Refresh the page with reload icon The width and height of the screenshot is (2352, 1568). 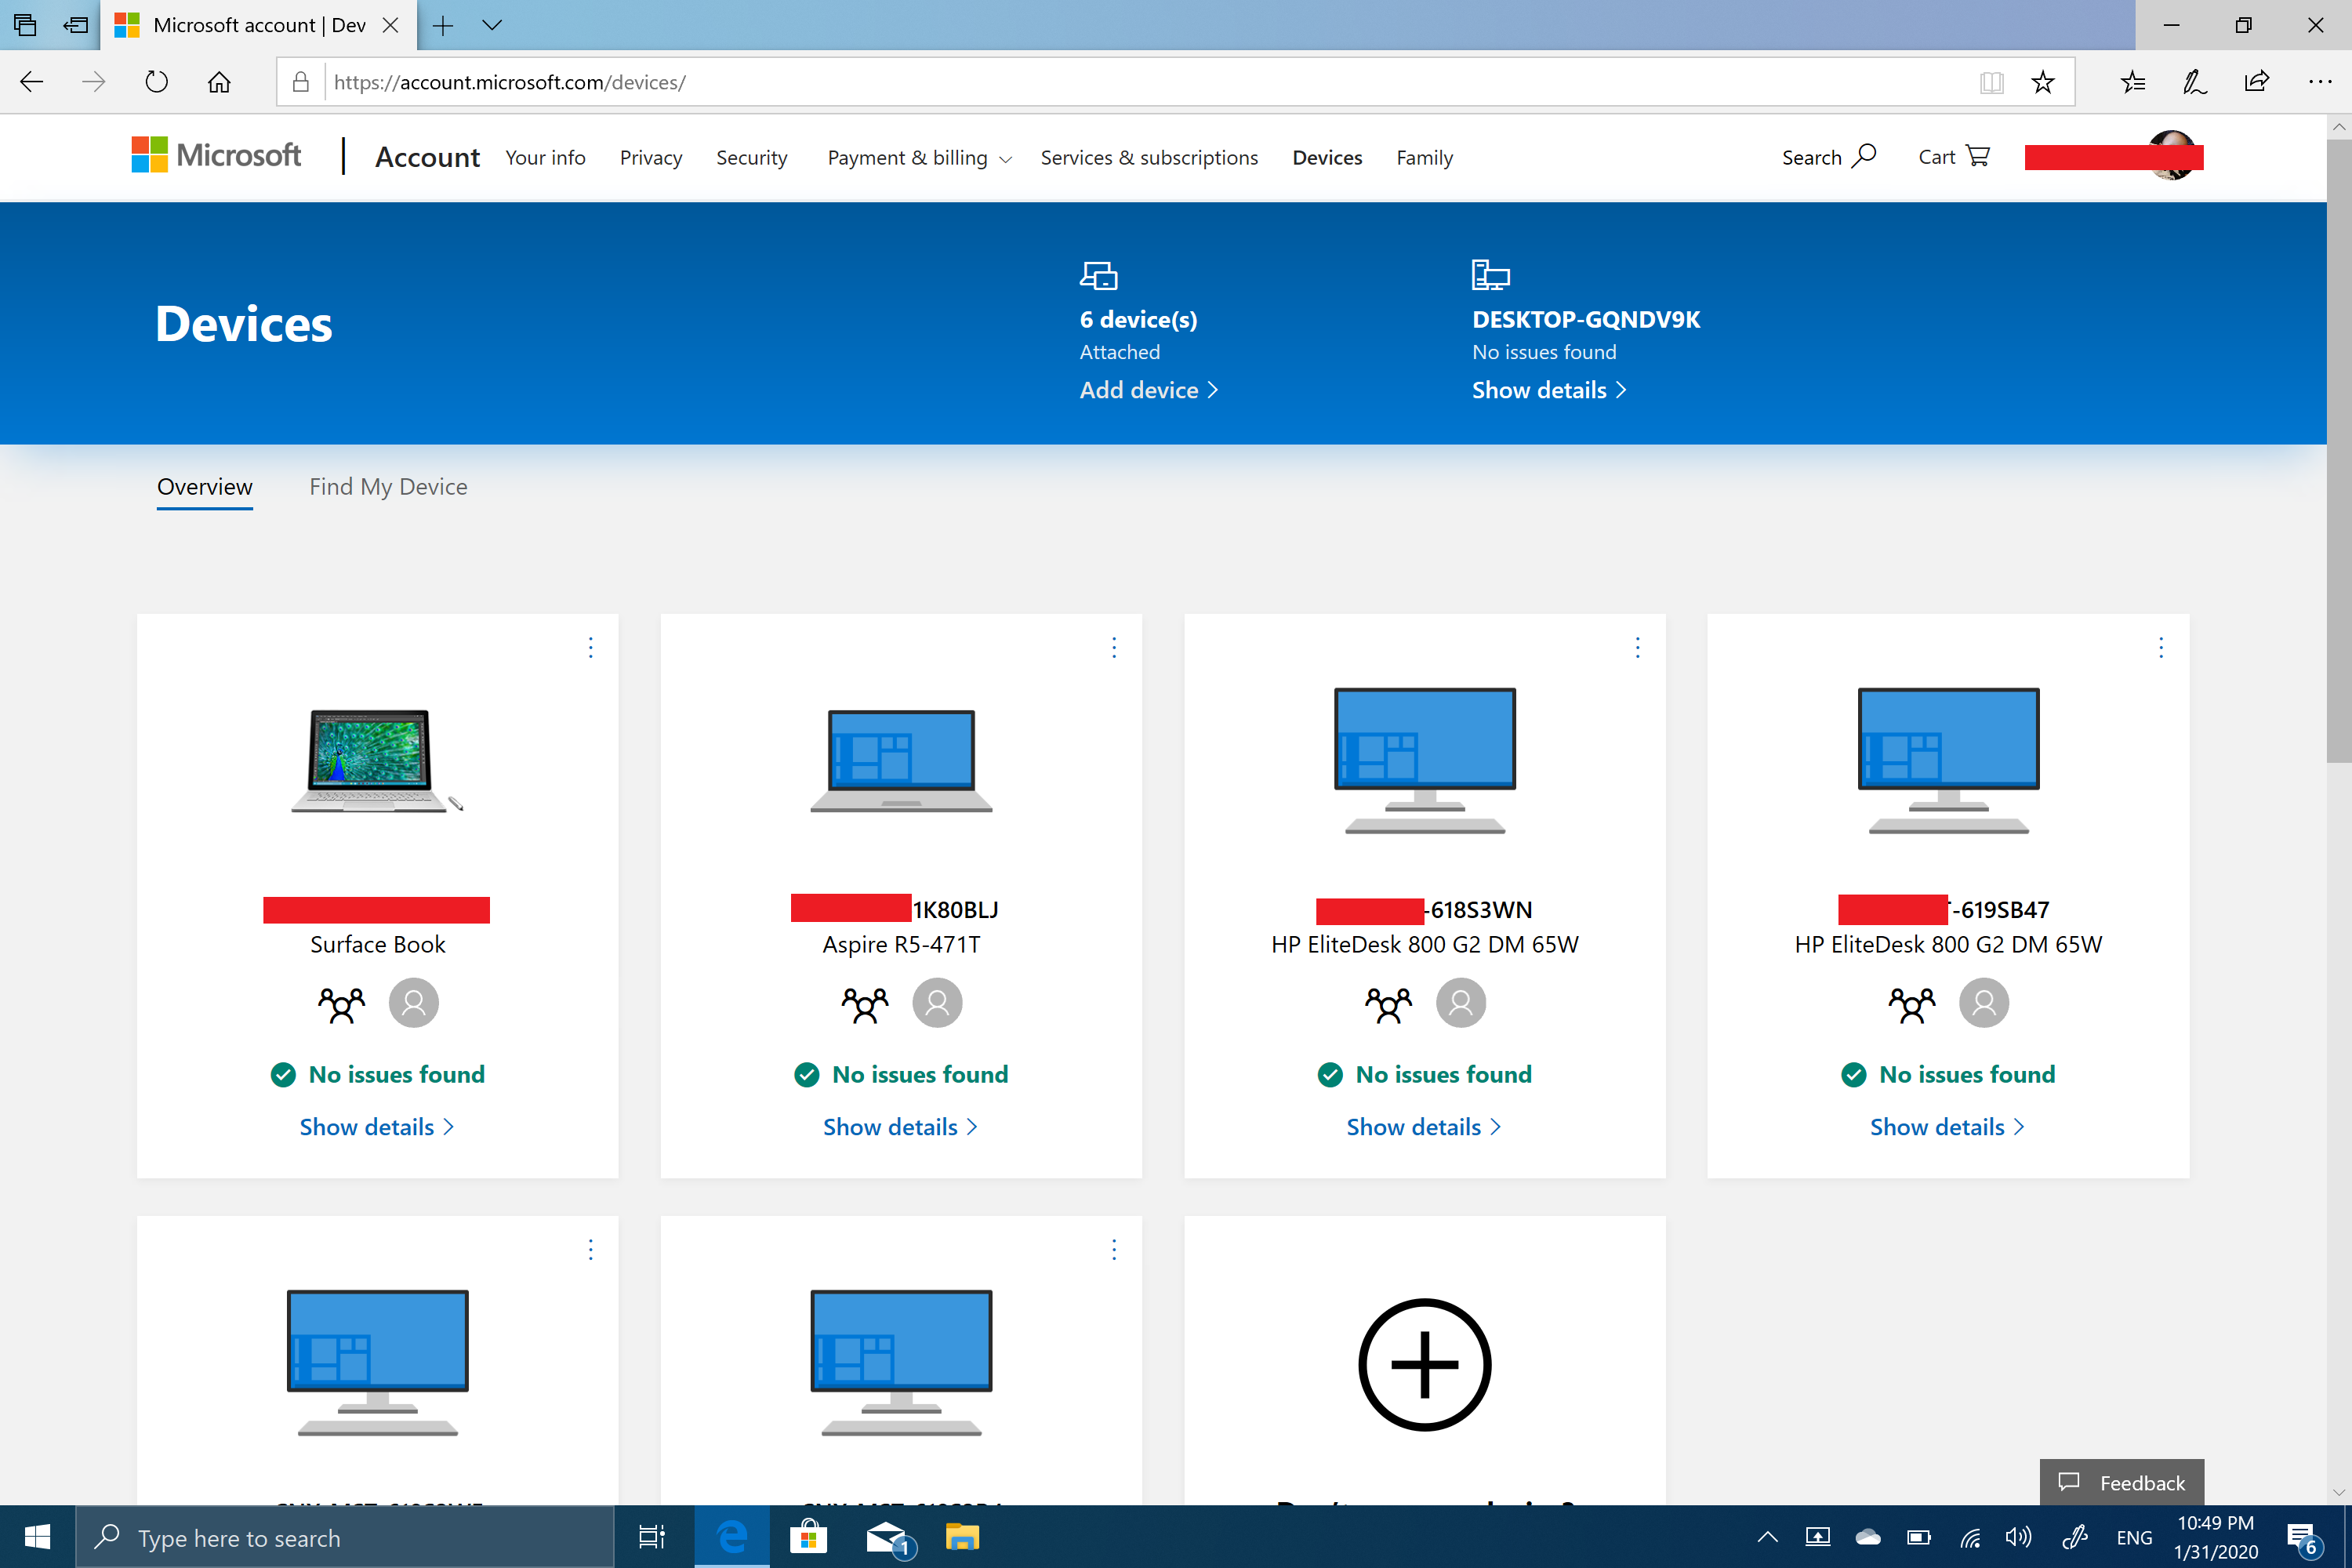pyautogui.click(x=156, y=82)
